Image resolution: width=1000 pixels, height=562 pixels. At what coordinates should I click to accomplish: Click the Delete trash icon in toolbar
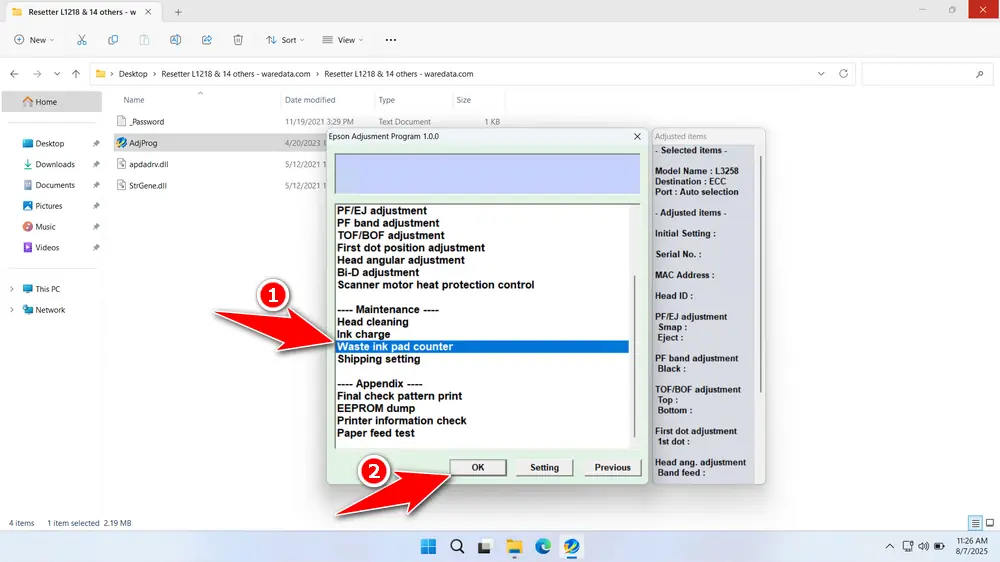[238, 40]
